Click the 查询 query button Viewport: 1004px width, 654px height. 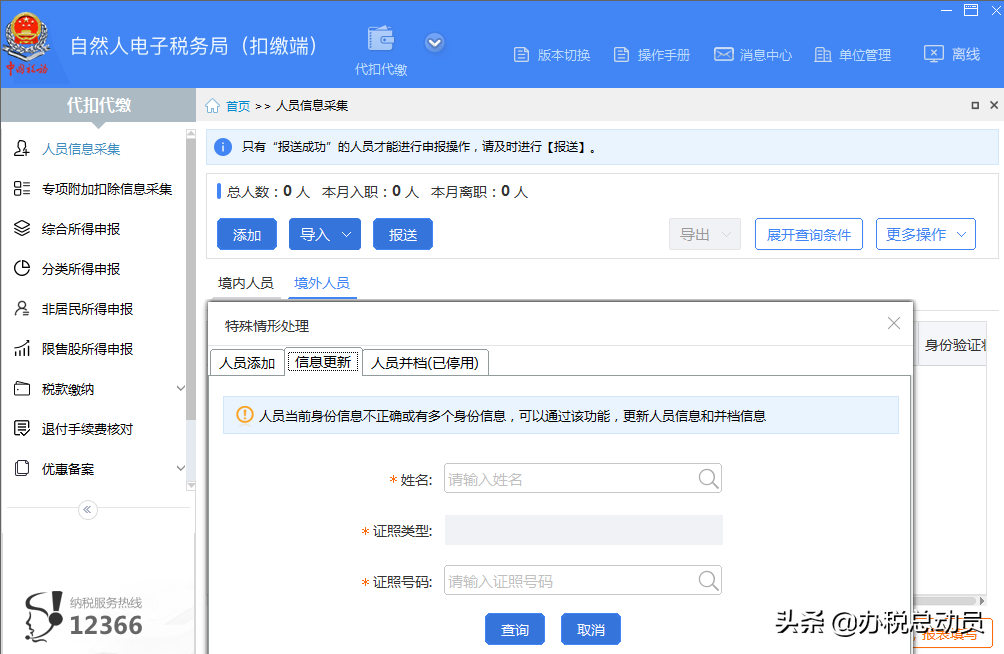point(515,629)
